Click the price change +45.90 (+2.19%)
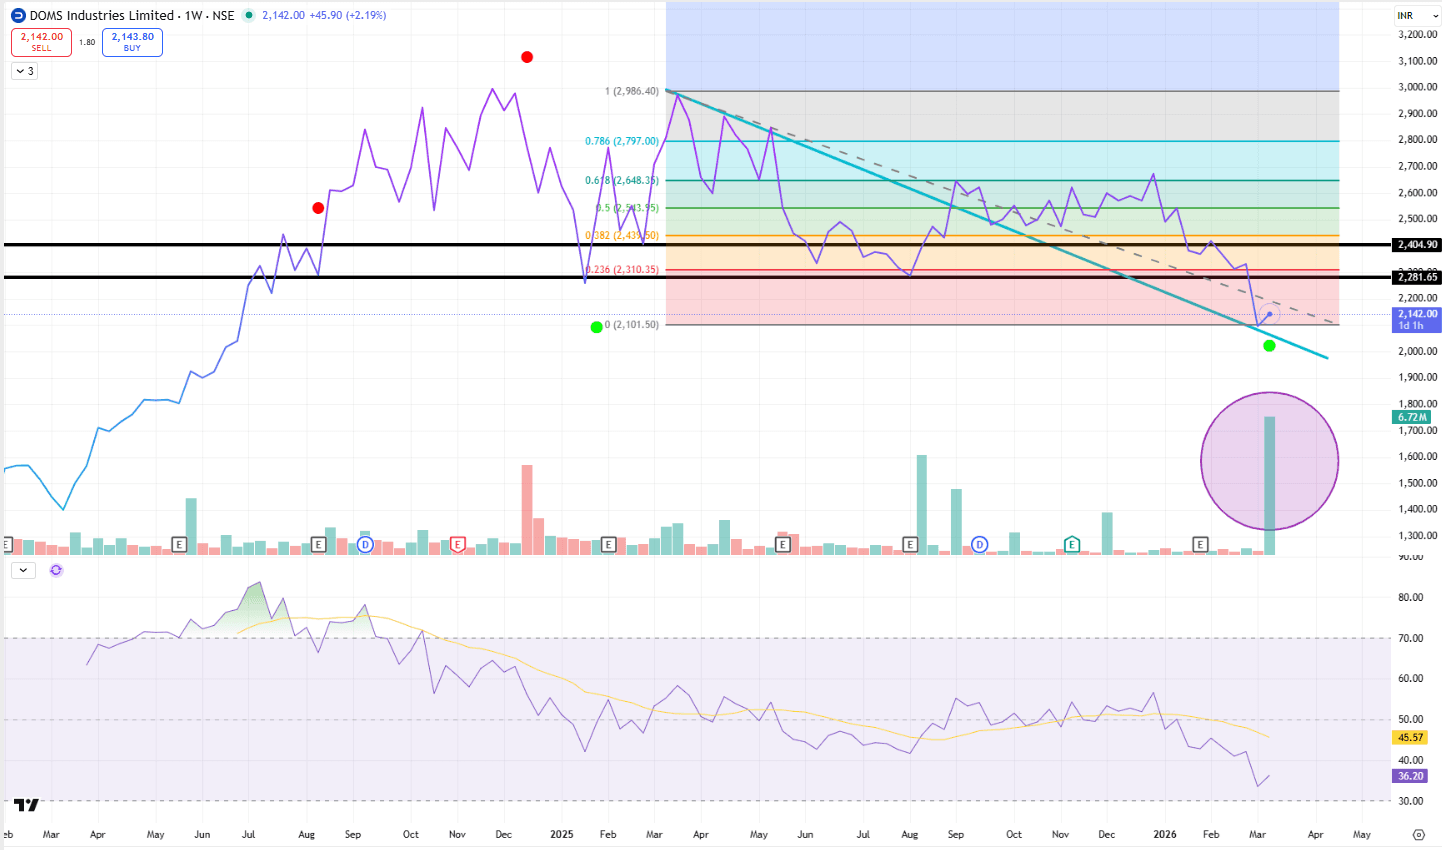The width and height of the screenshot is (1442, 850). tap(348, 15)
